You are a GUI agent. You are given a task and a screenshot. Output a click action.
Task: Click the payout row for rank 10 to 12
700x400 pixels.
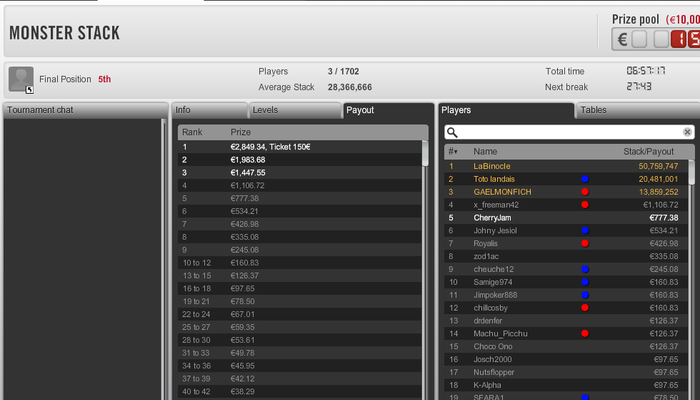[300, 263]
